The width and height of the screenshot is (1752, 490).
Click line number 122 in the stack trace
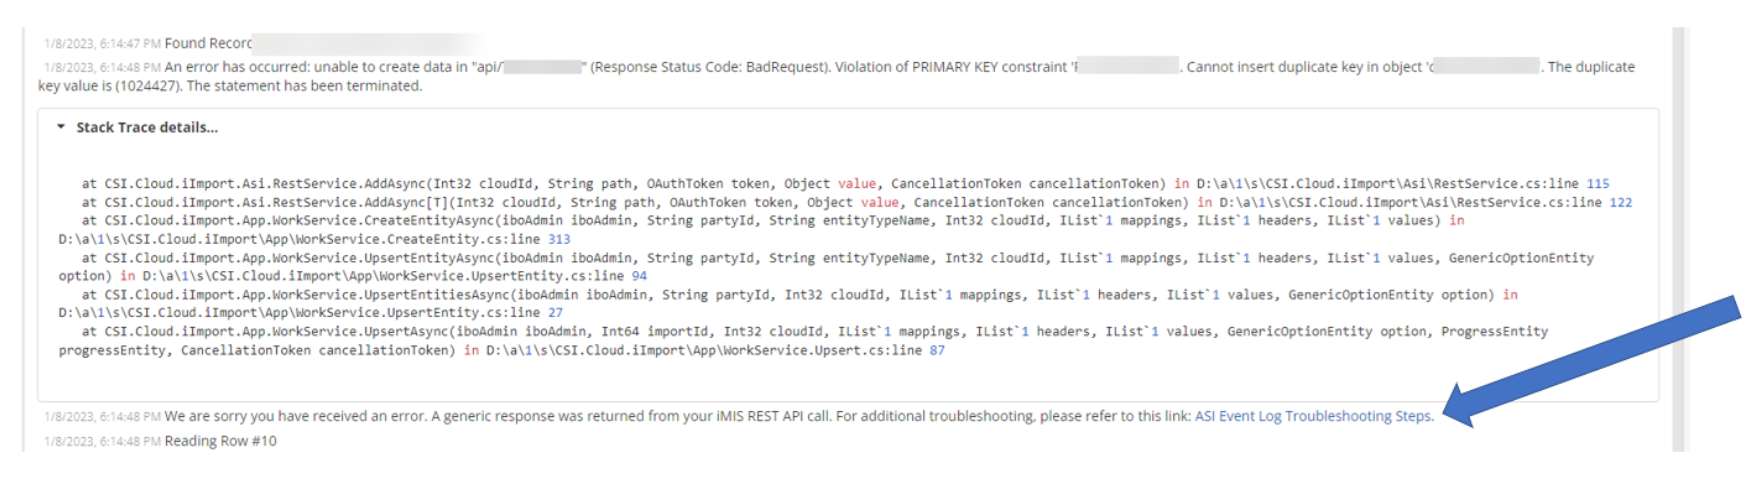1620,202
